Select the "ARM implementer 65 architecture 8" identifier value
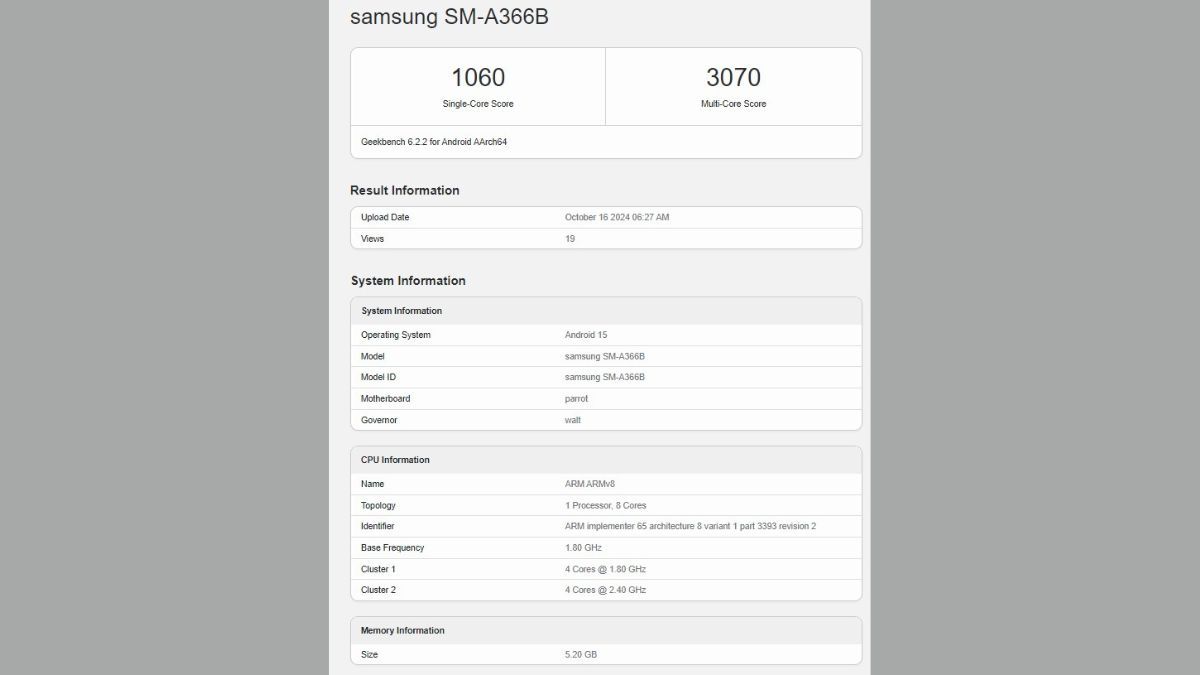 [x=690, y=526]
